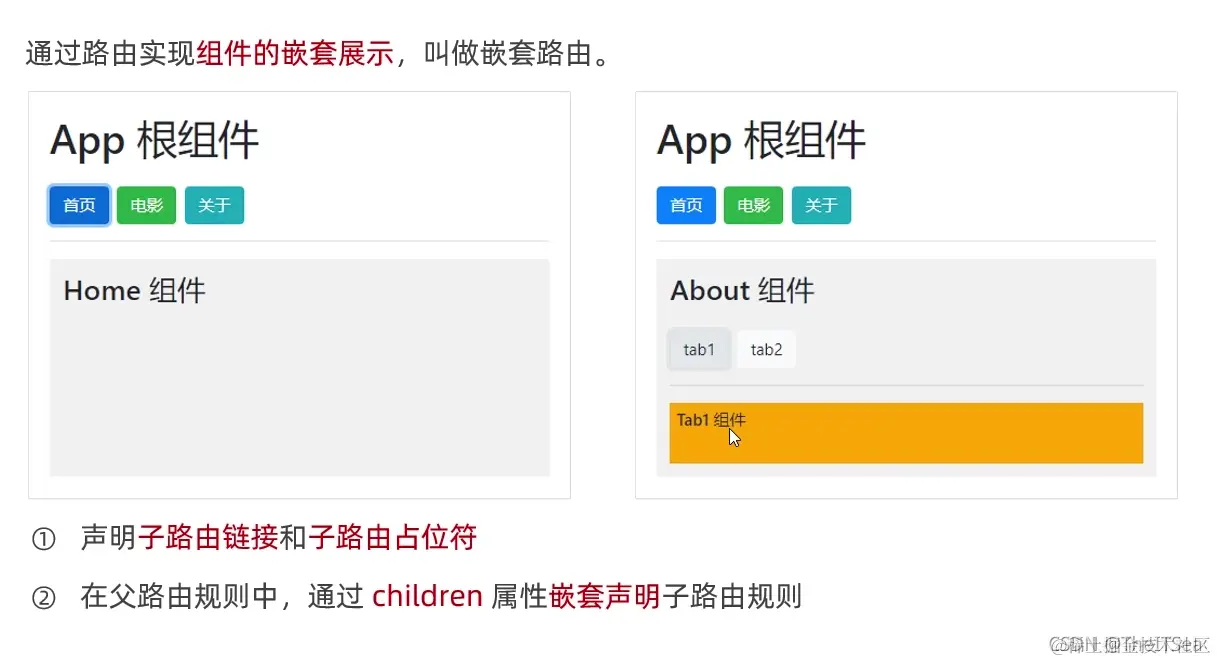Click the 电影 button in the left panel
Screen dimensions: 1217x662
pyautogui.click(x=146, y=205)
